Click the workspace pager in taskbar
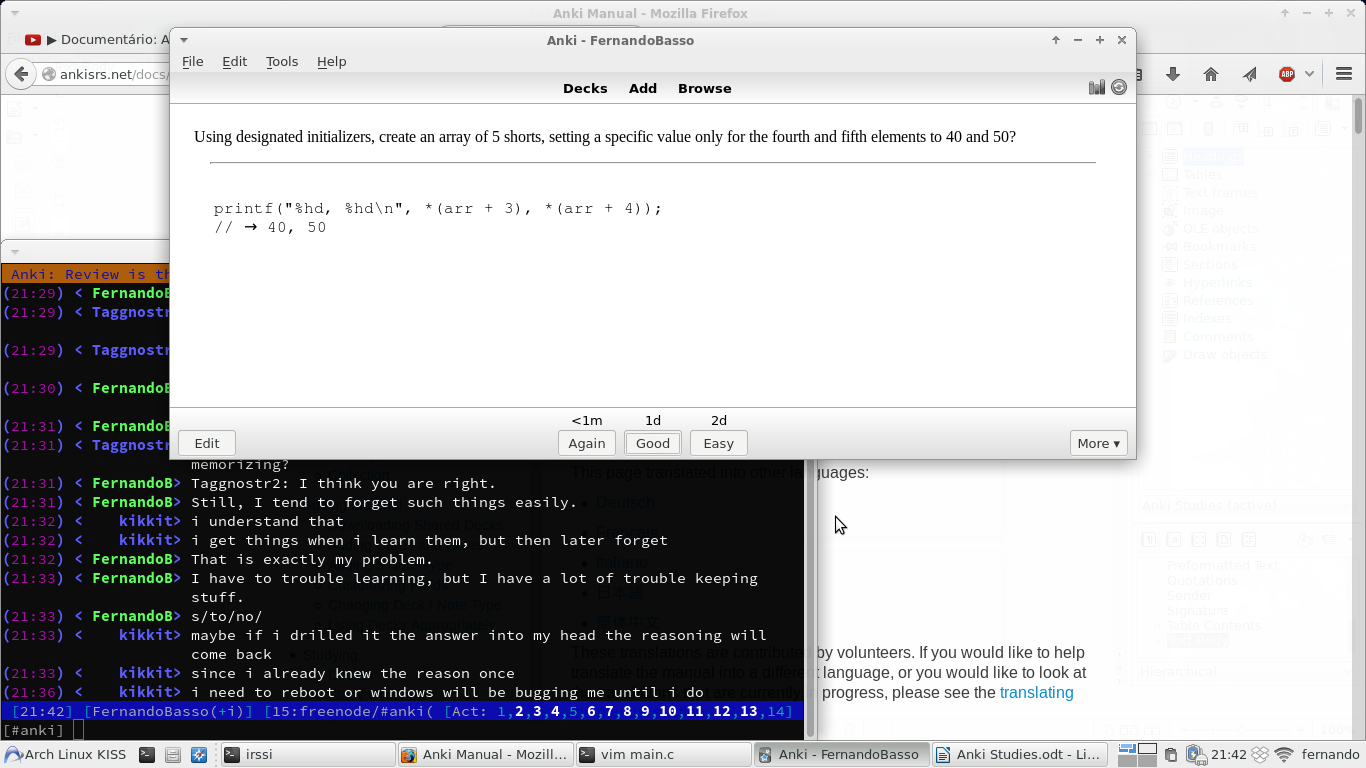This screenshot has height=768, width=1366. pyautogui.click(x=1137, y=755)
